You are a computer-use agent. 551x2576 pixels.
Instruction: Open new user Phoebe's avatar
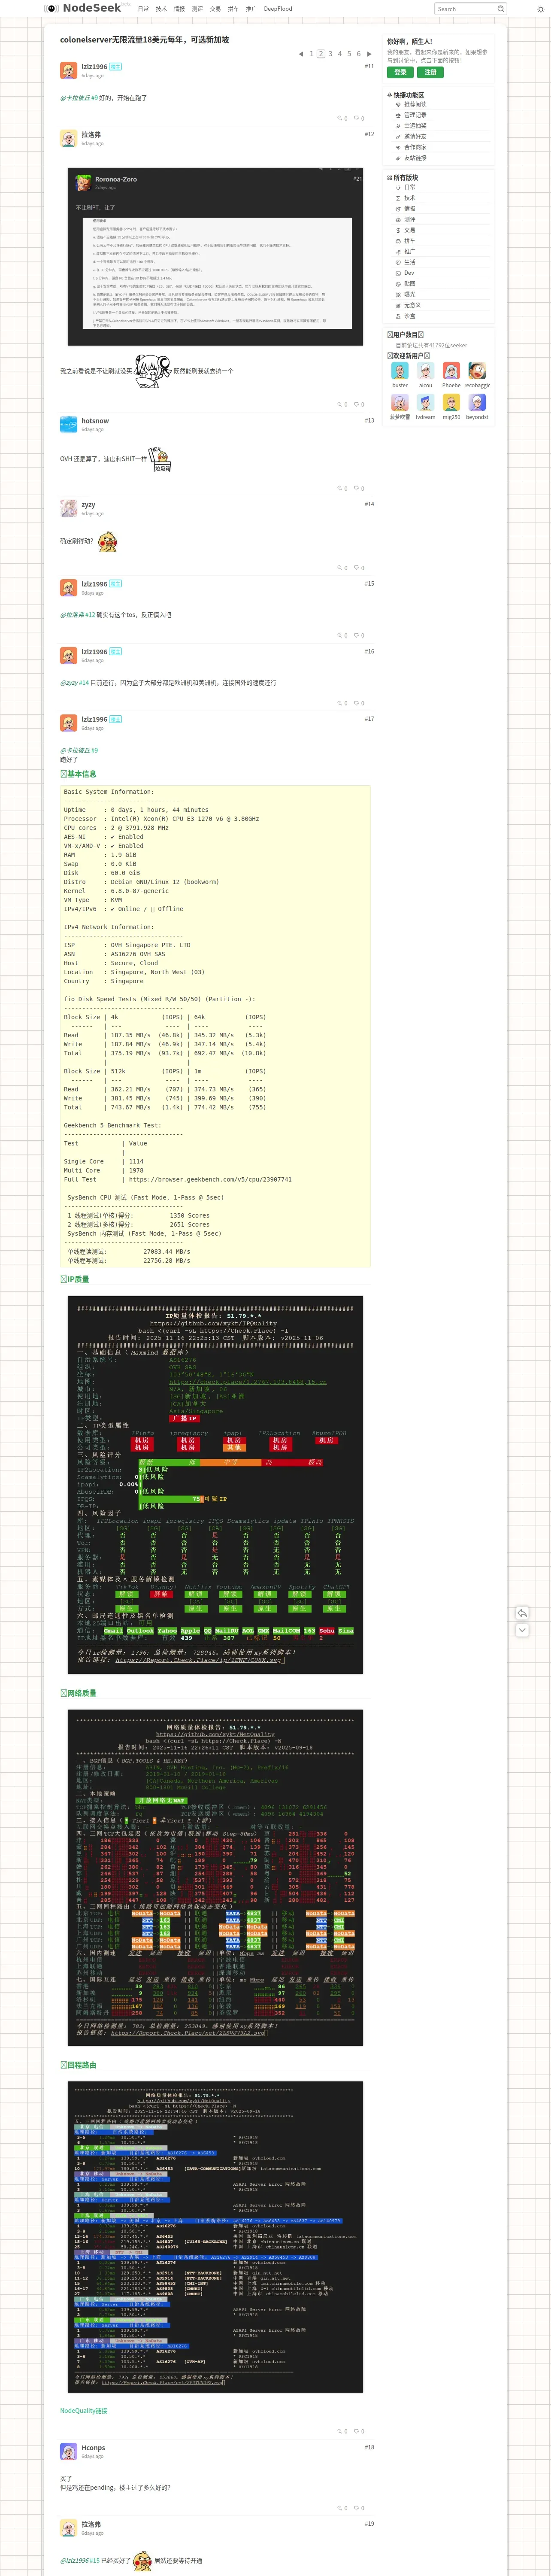click(x=451, y=371)
